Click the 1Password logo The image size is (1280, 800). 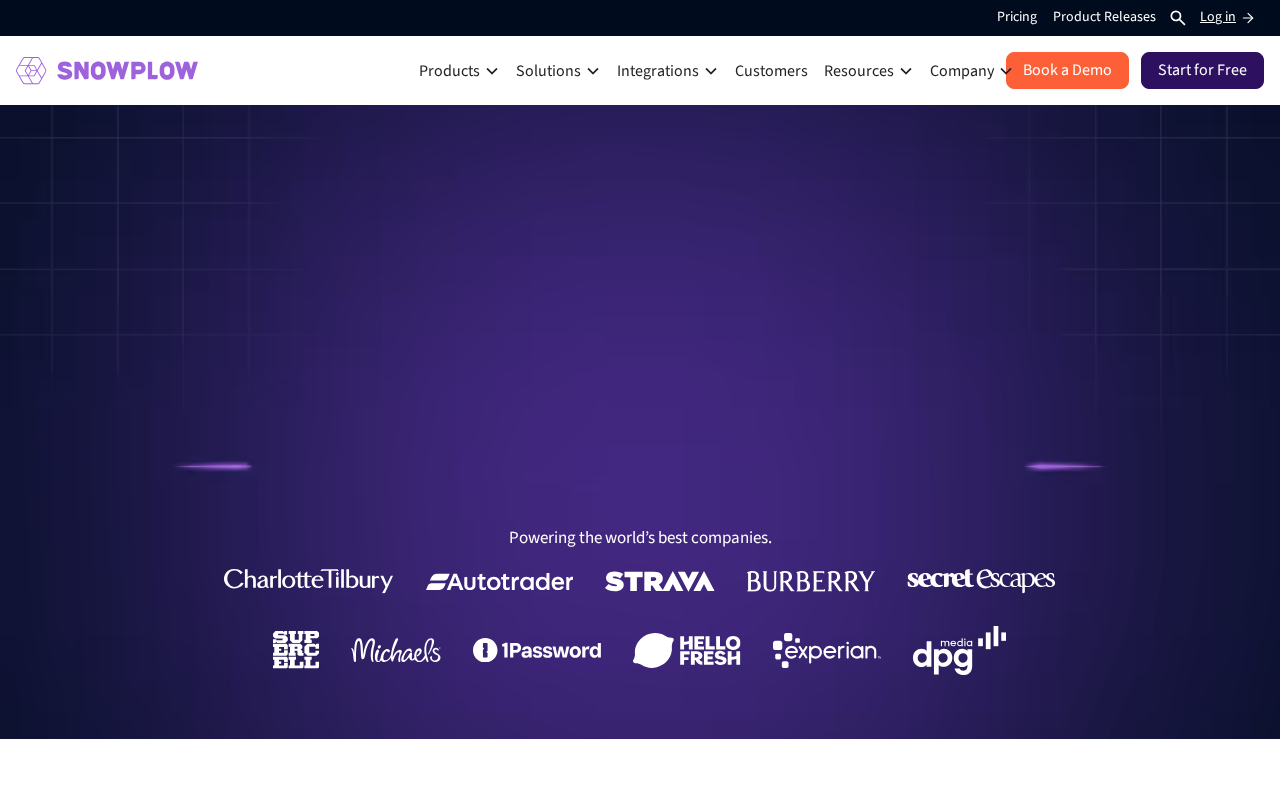click(x=537, y=650)
